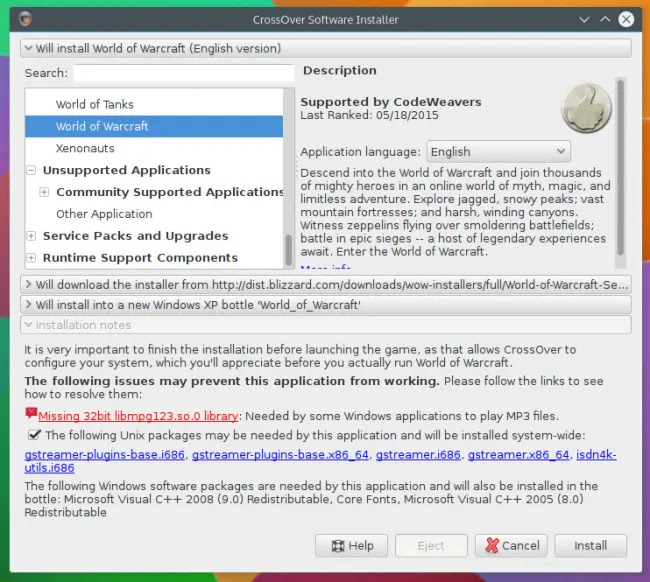Click the 'Last Ranked: 05/18/2015' text
The image size is (650, 582).
pyautogui.click(x=369, y=115)
